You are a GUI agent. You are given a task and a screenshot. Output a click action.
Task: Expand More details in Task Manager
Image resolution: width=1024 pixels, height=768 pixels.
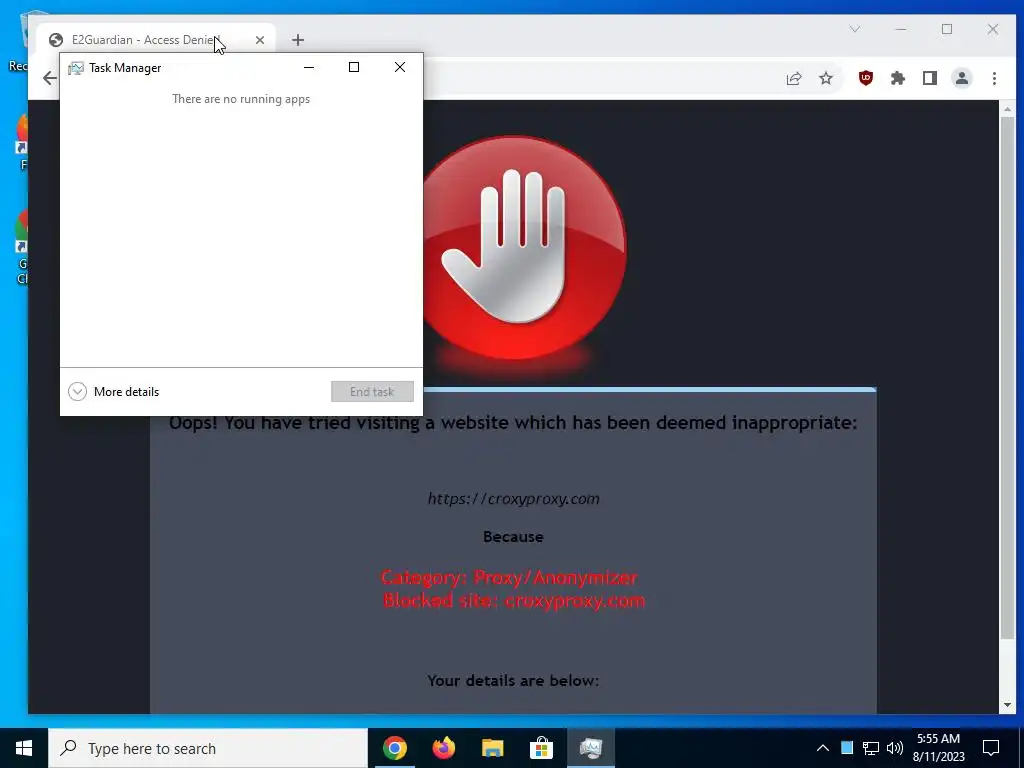click(114, 392)
